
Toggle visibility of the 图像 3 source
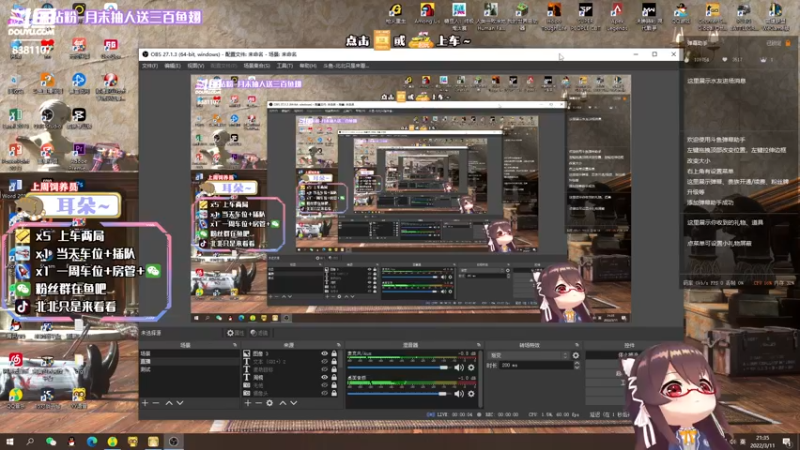[324, 353]
